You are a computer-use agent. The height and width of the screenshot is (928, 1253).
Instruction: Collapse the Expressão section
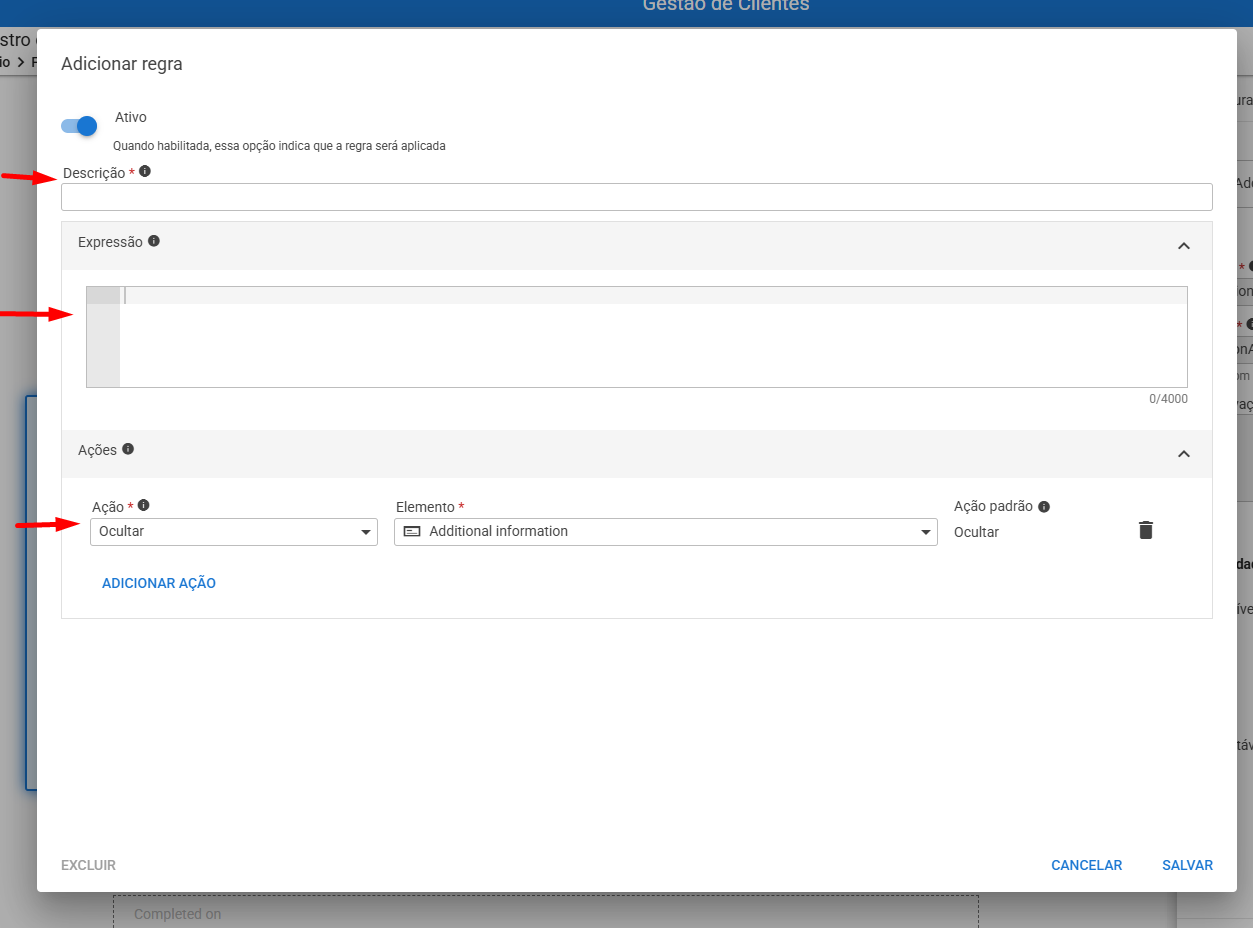pos(1184,246)
